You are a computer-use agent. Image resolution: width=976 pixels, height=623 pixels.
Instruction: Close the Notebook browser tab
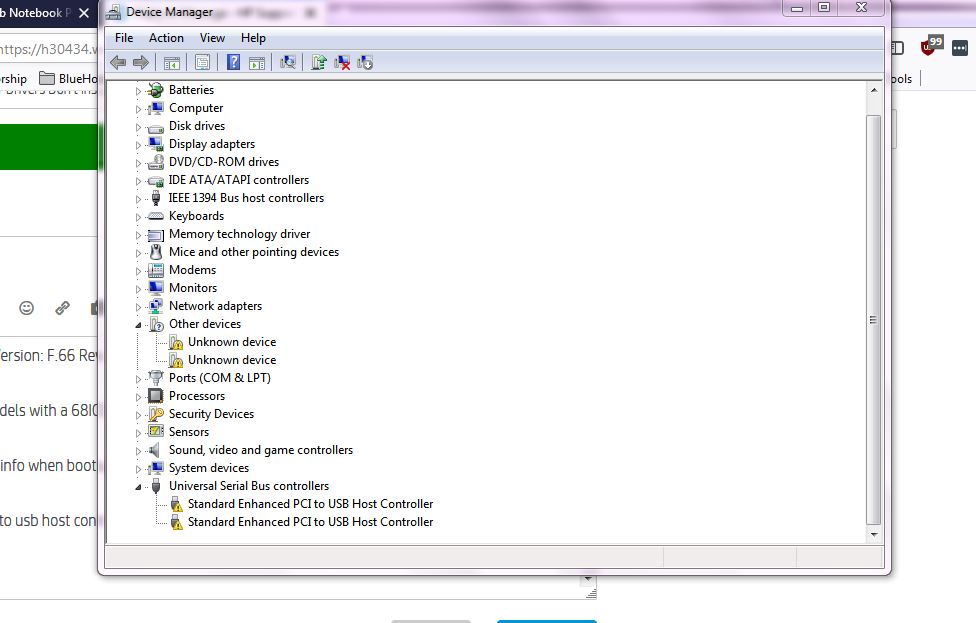click(84, 12)
